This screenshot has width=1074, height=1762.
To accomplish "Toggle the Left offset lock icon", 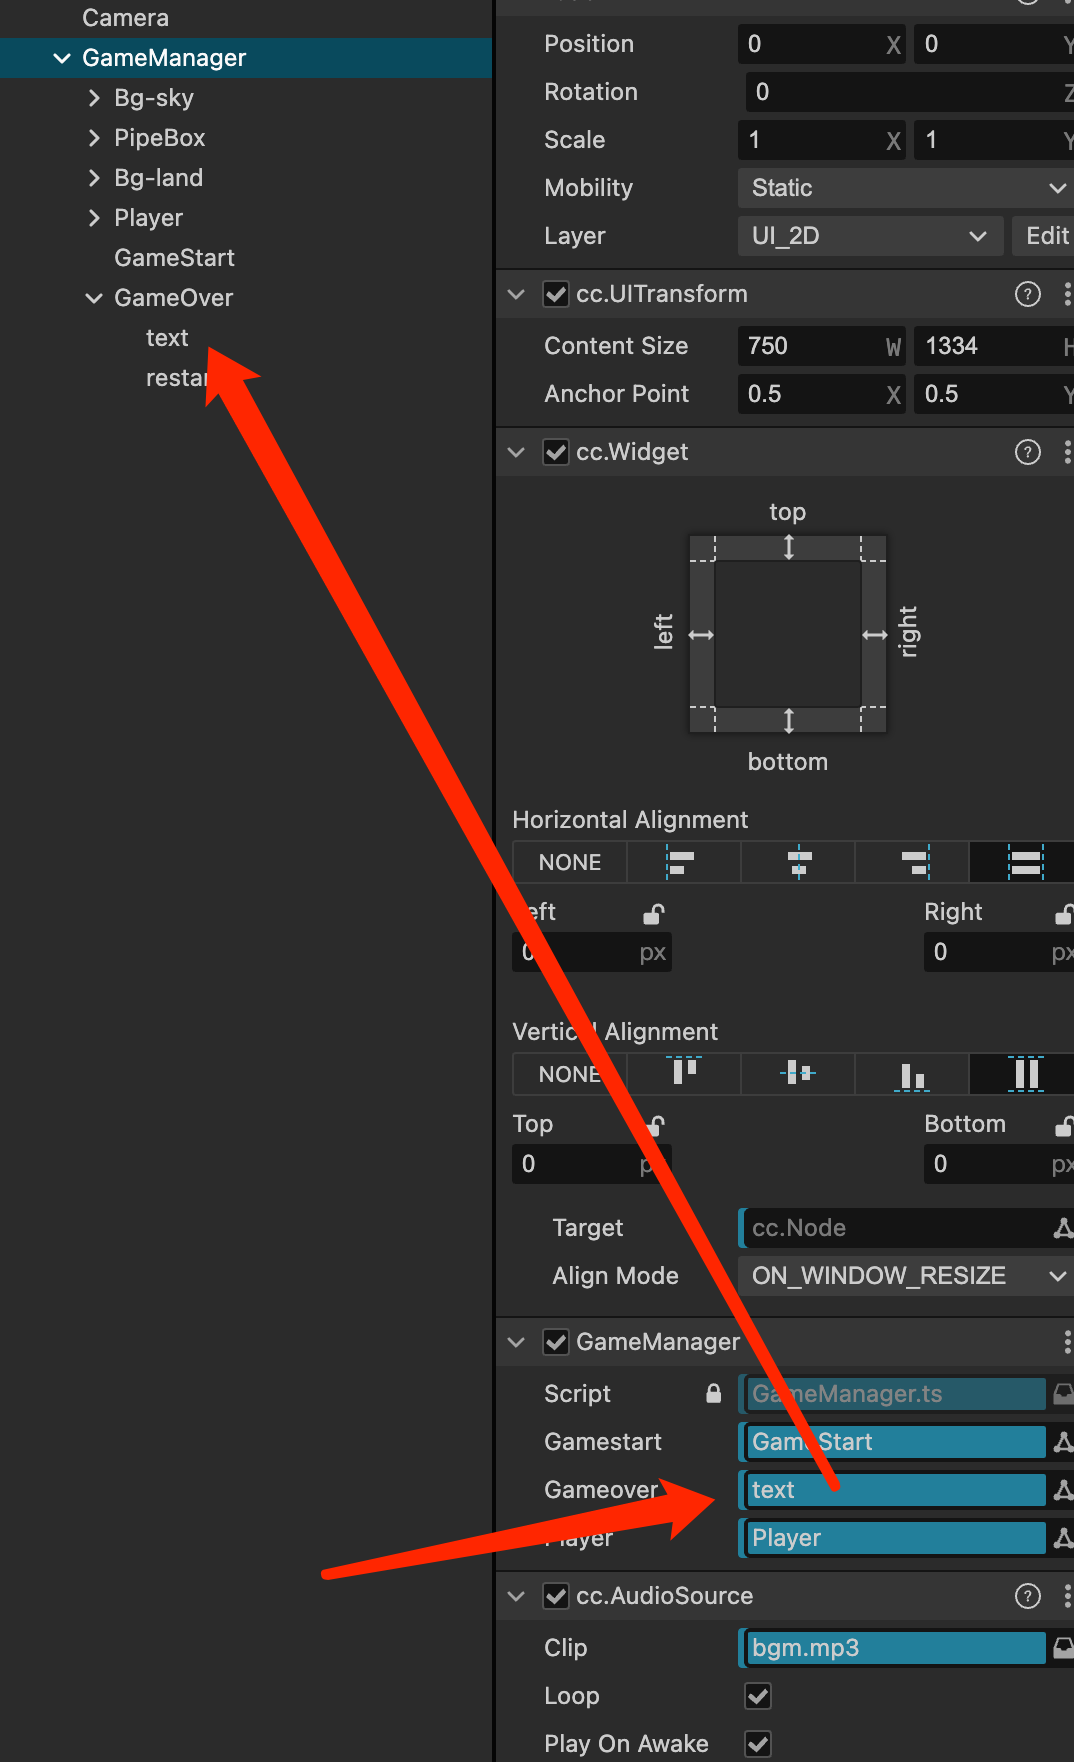I will pyautogui.click(x=654, y=913).
